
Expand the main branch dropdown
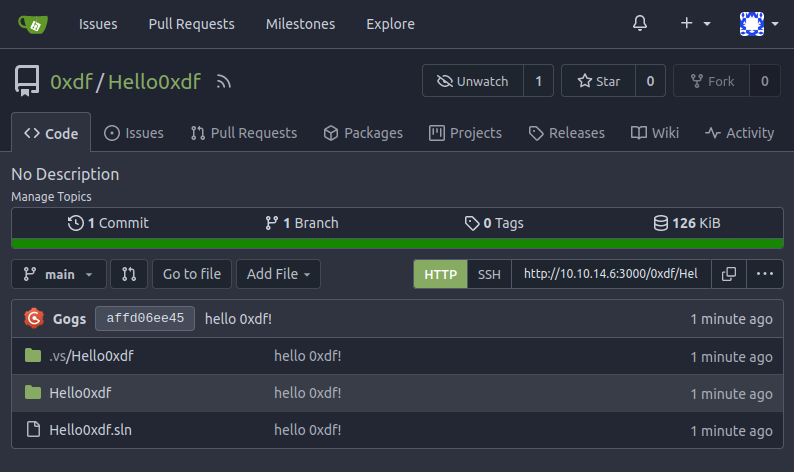point(58,274)
